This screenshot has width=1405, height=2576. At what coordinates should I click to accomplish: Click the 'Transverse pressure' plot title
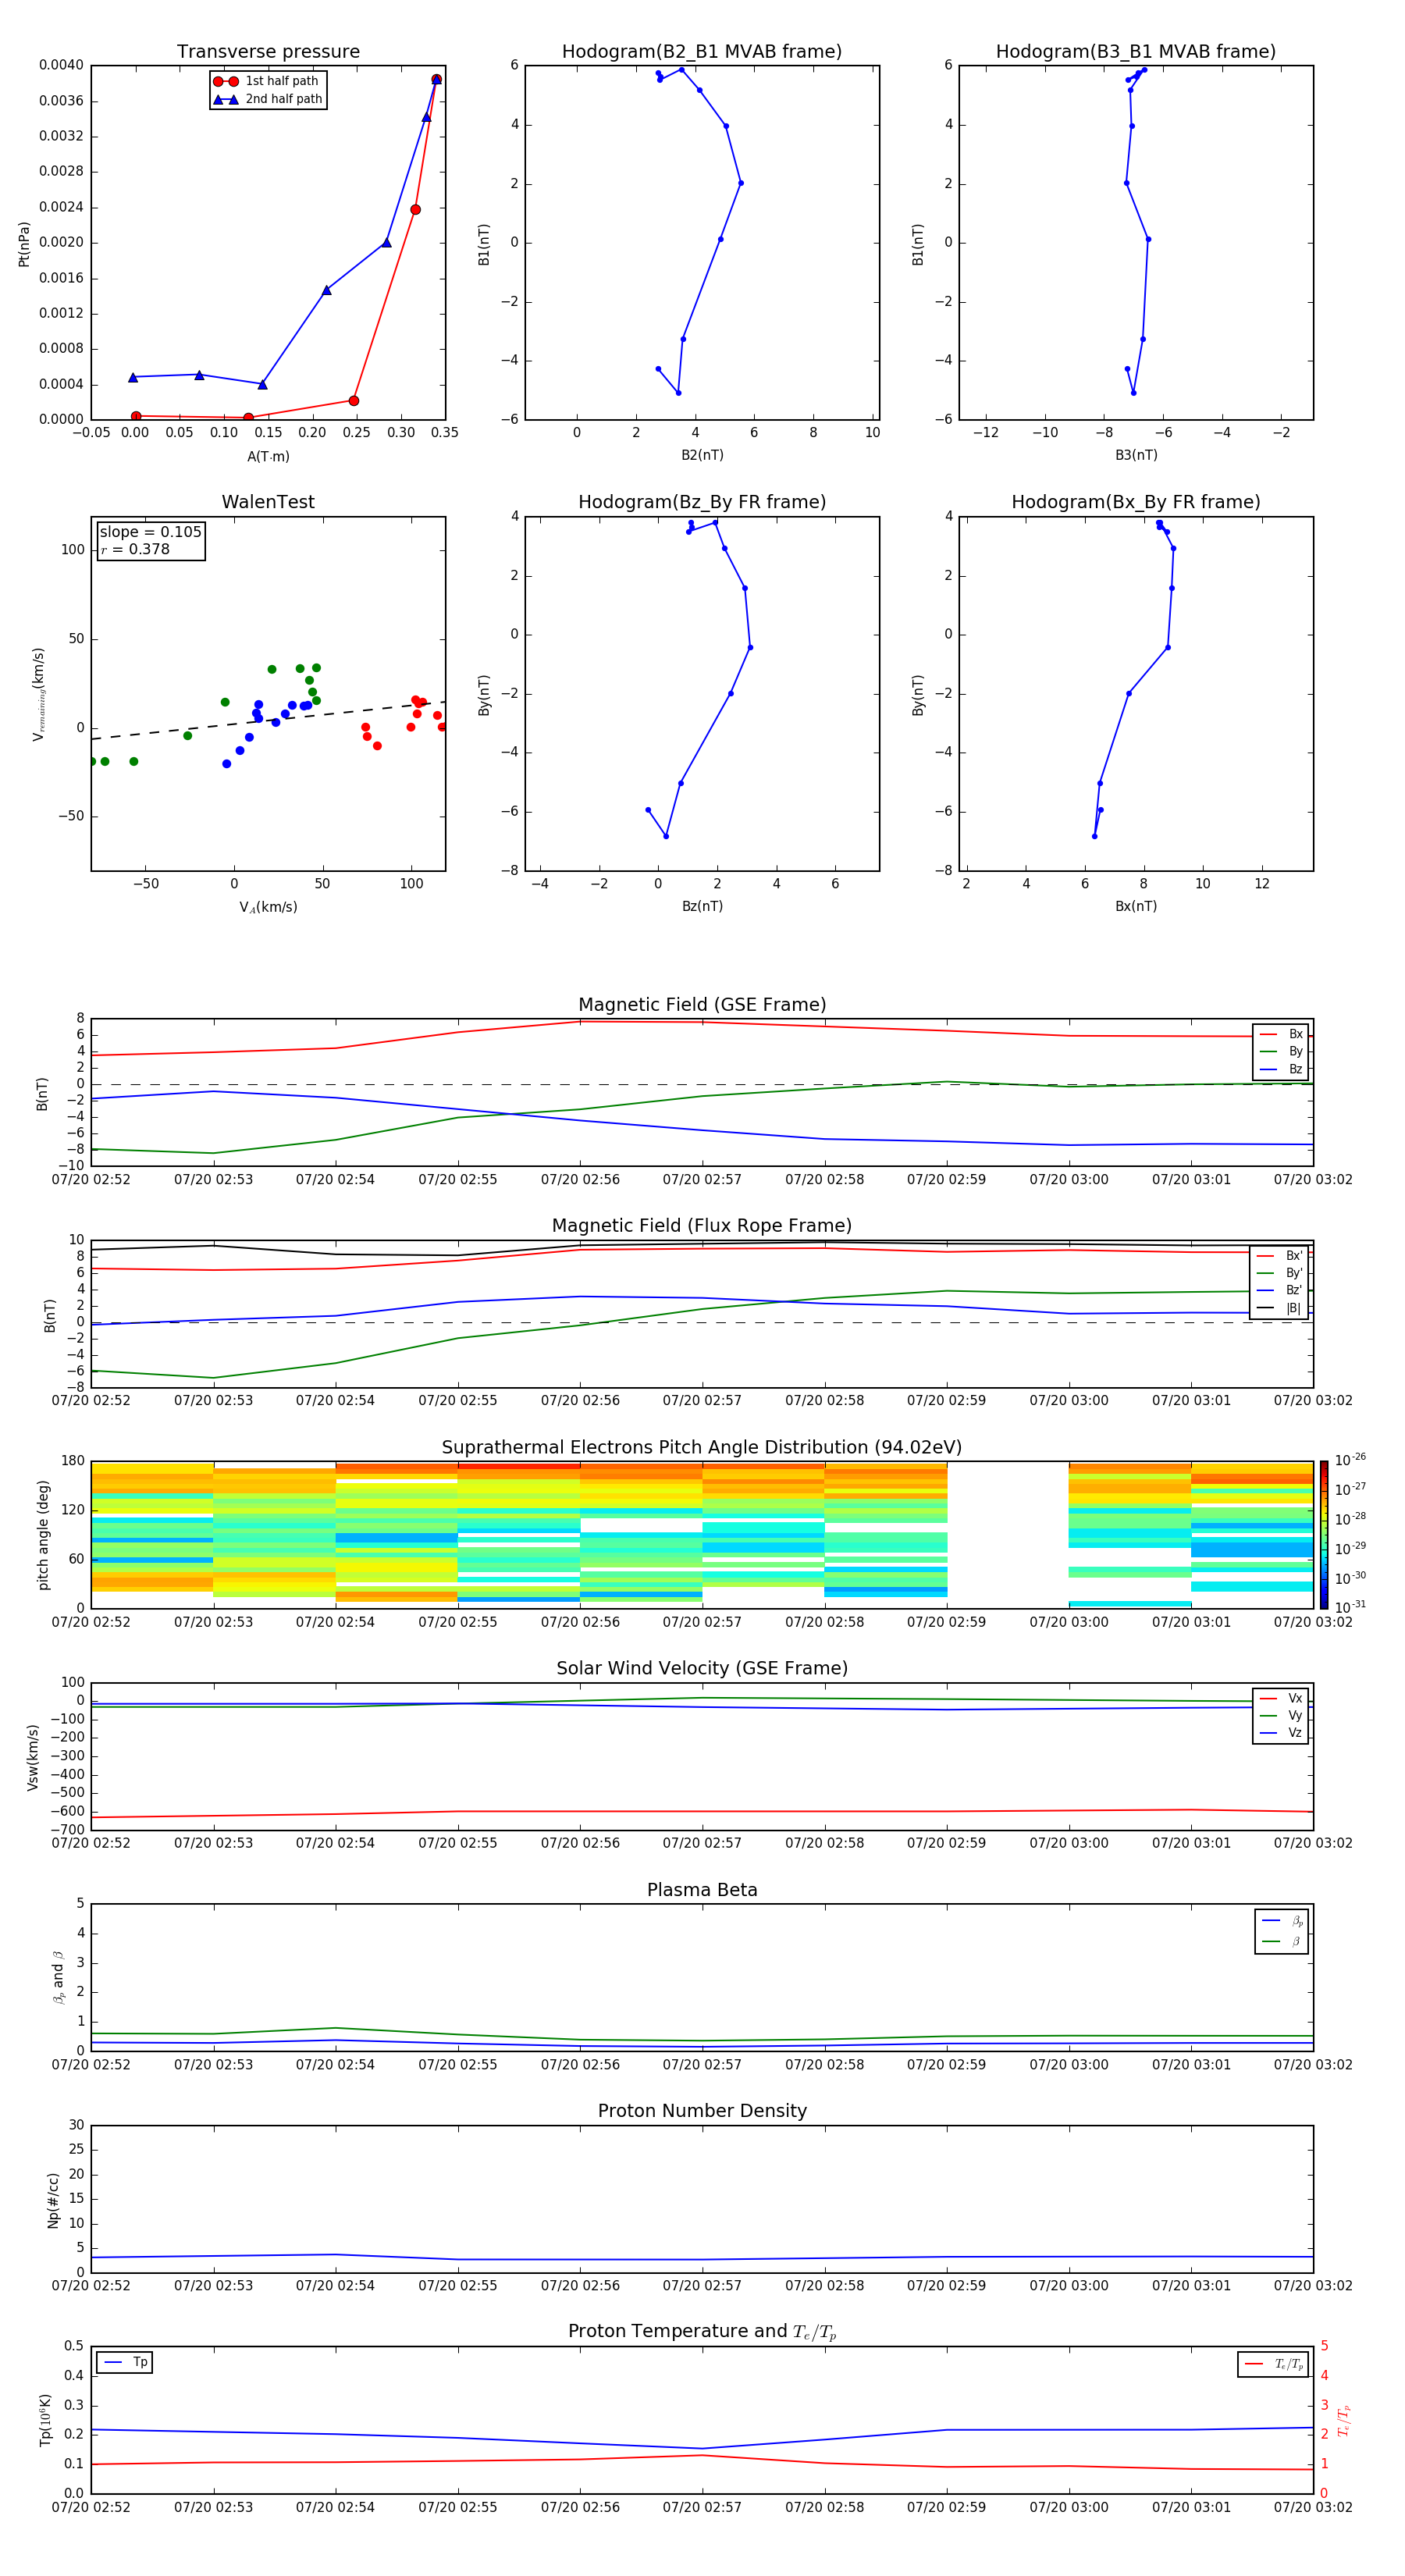(x=268, y=52)
